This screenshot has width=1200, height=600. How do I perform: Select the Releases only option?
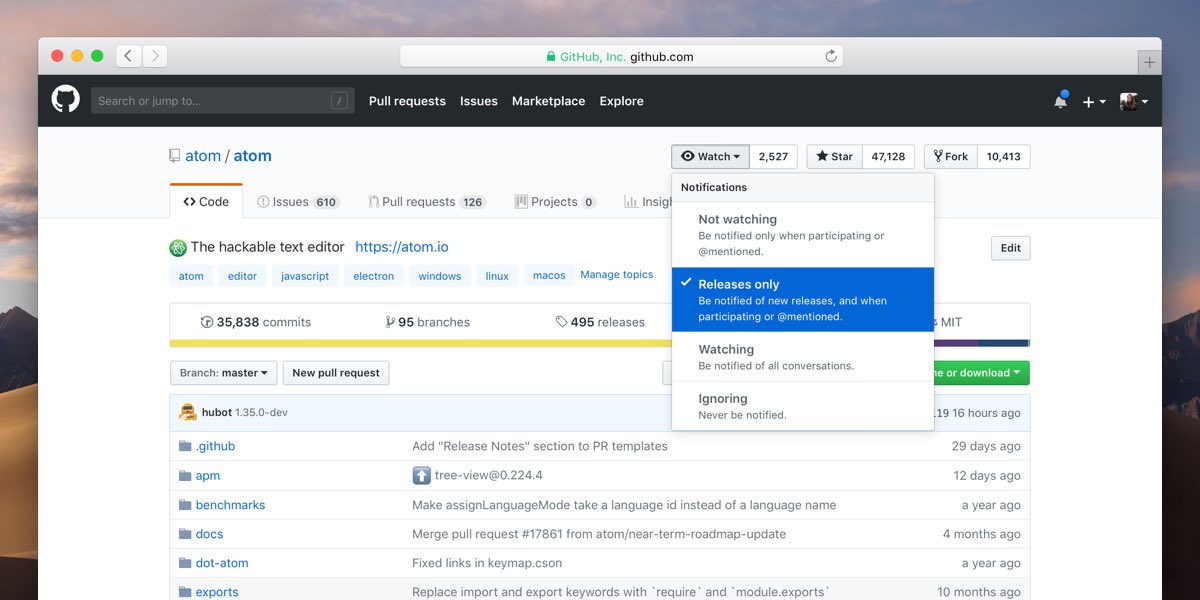point(803,299)
